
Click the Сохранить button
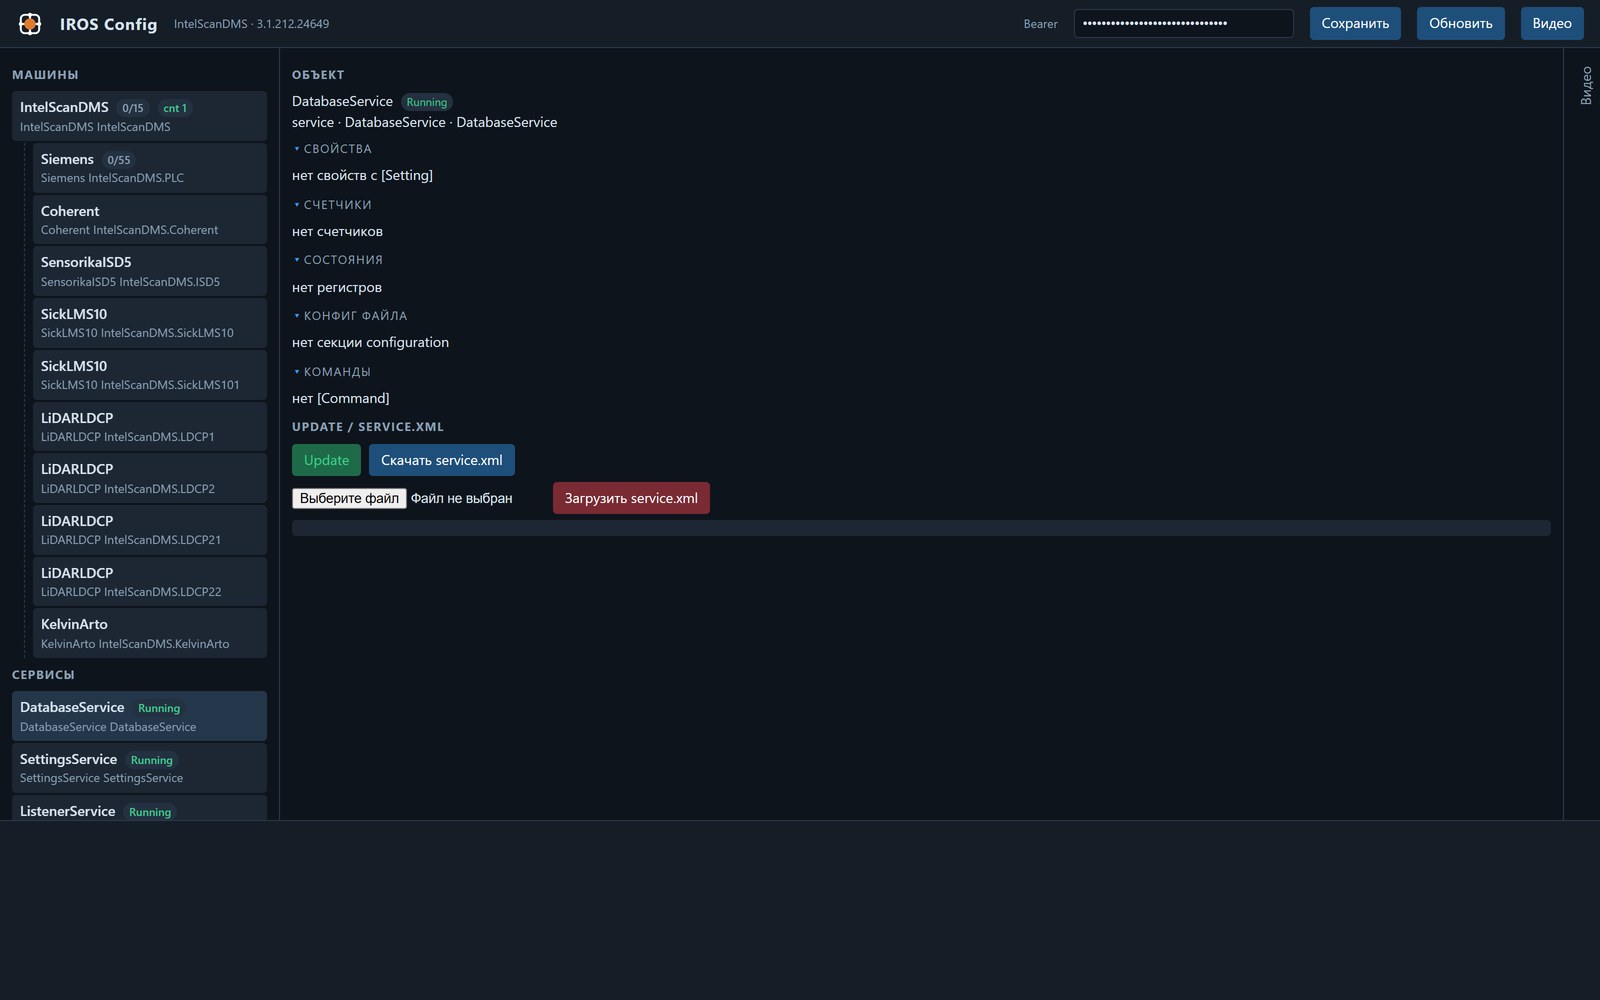point(1355,24)
